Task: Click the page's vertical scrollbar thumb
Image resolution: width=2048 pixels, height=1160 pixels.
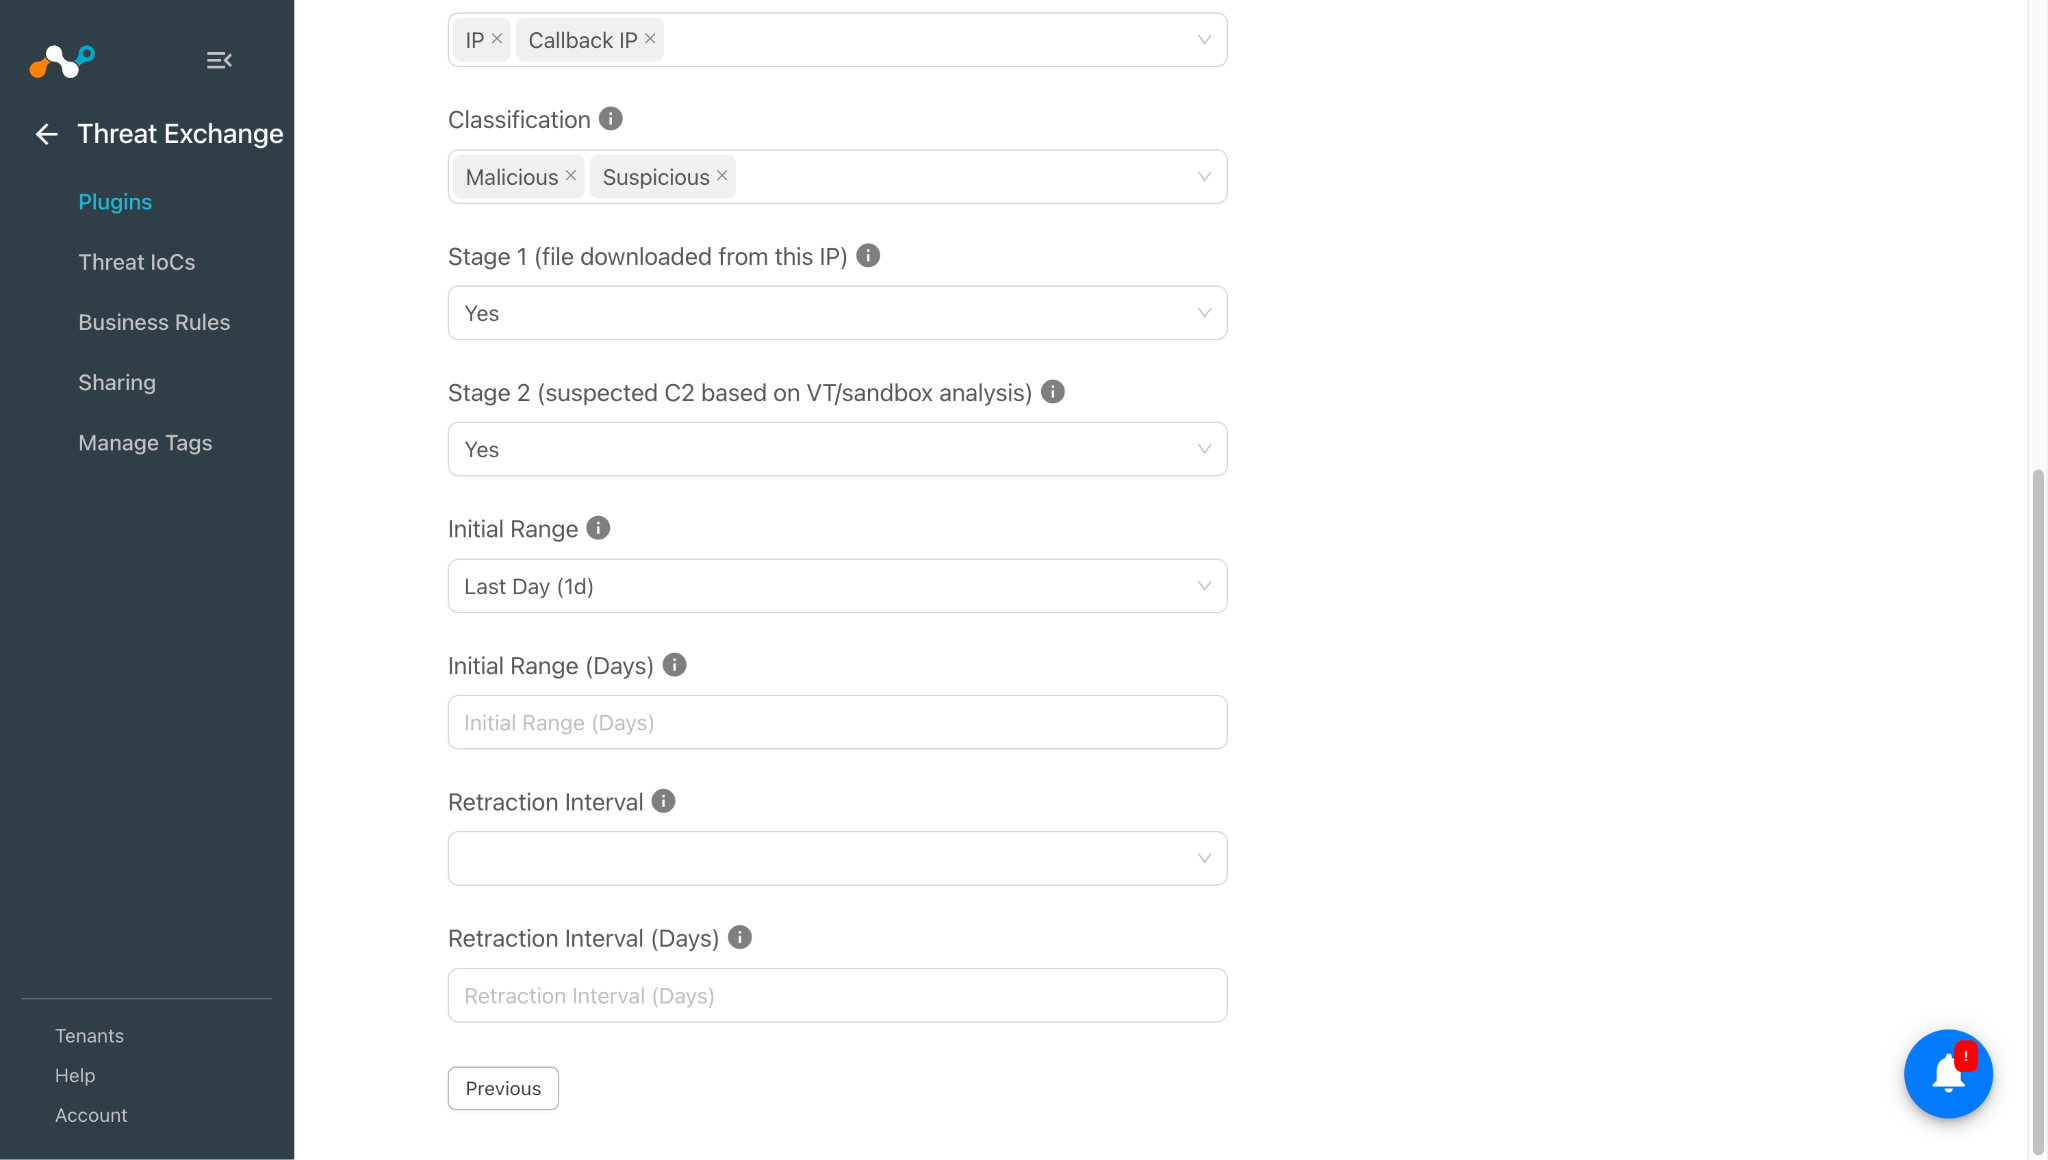Action: point(2037,810)
